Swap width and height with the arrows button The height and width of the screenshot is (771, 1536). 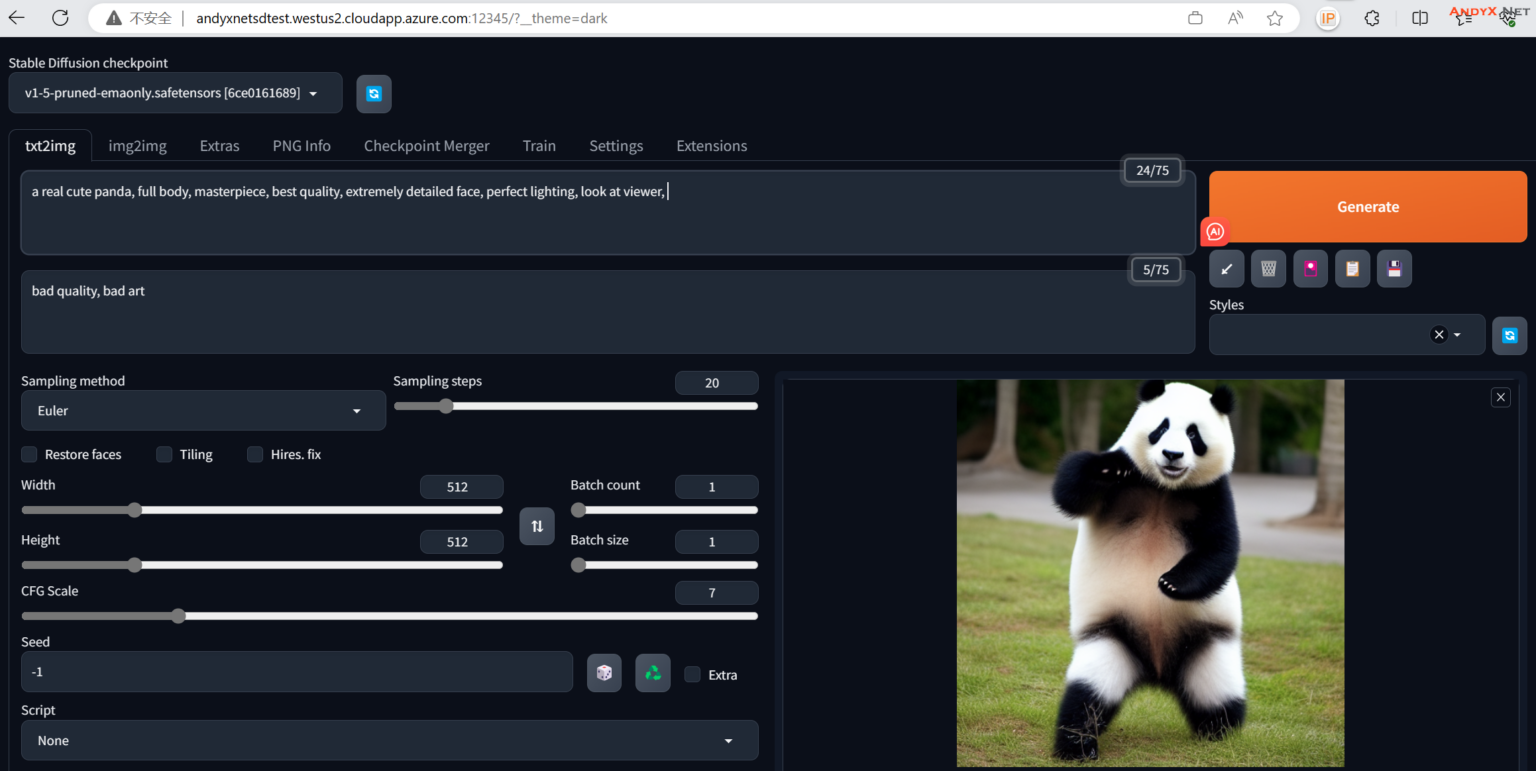point(537,526)
